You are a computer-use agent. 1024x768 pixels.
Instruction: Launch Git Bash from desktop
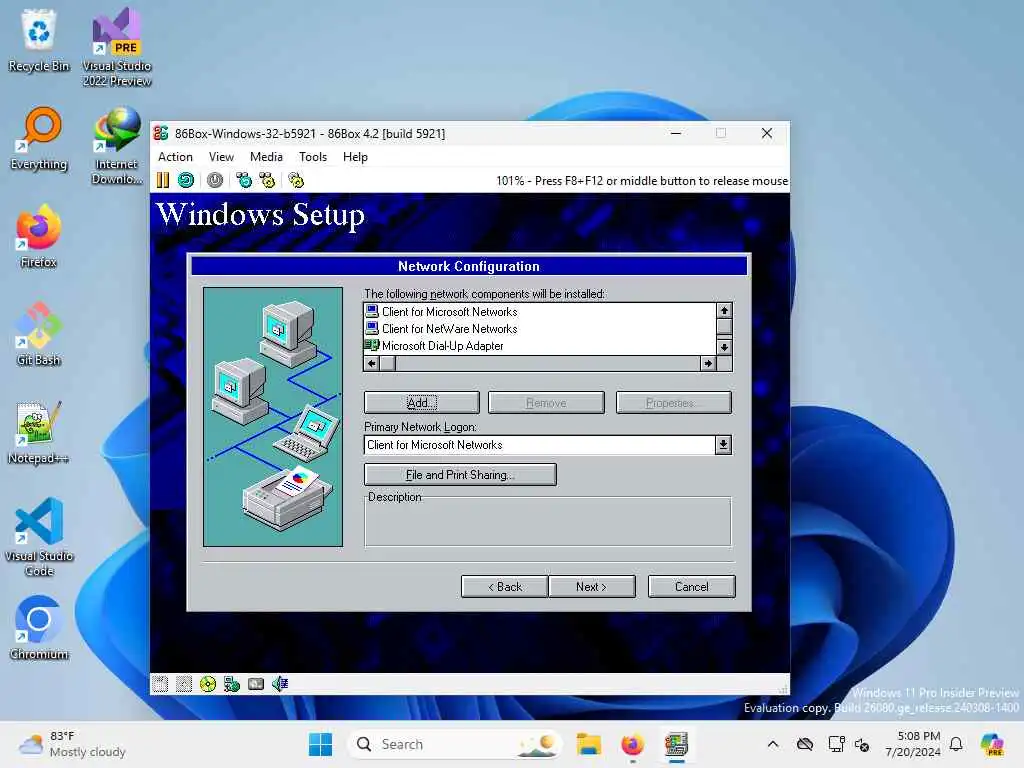coord(39,334)
